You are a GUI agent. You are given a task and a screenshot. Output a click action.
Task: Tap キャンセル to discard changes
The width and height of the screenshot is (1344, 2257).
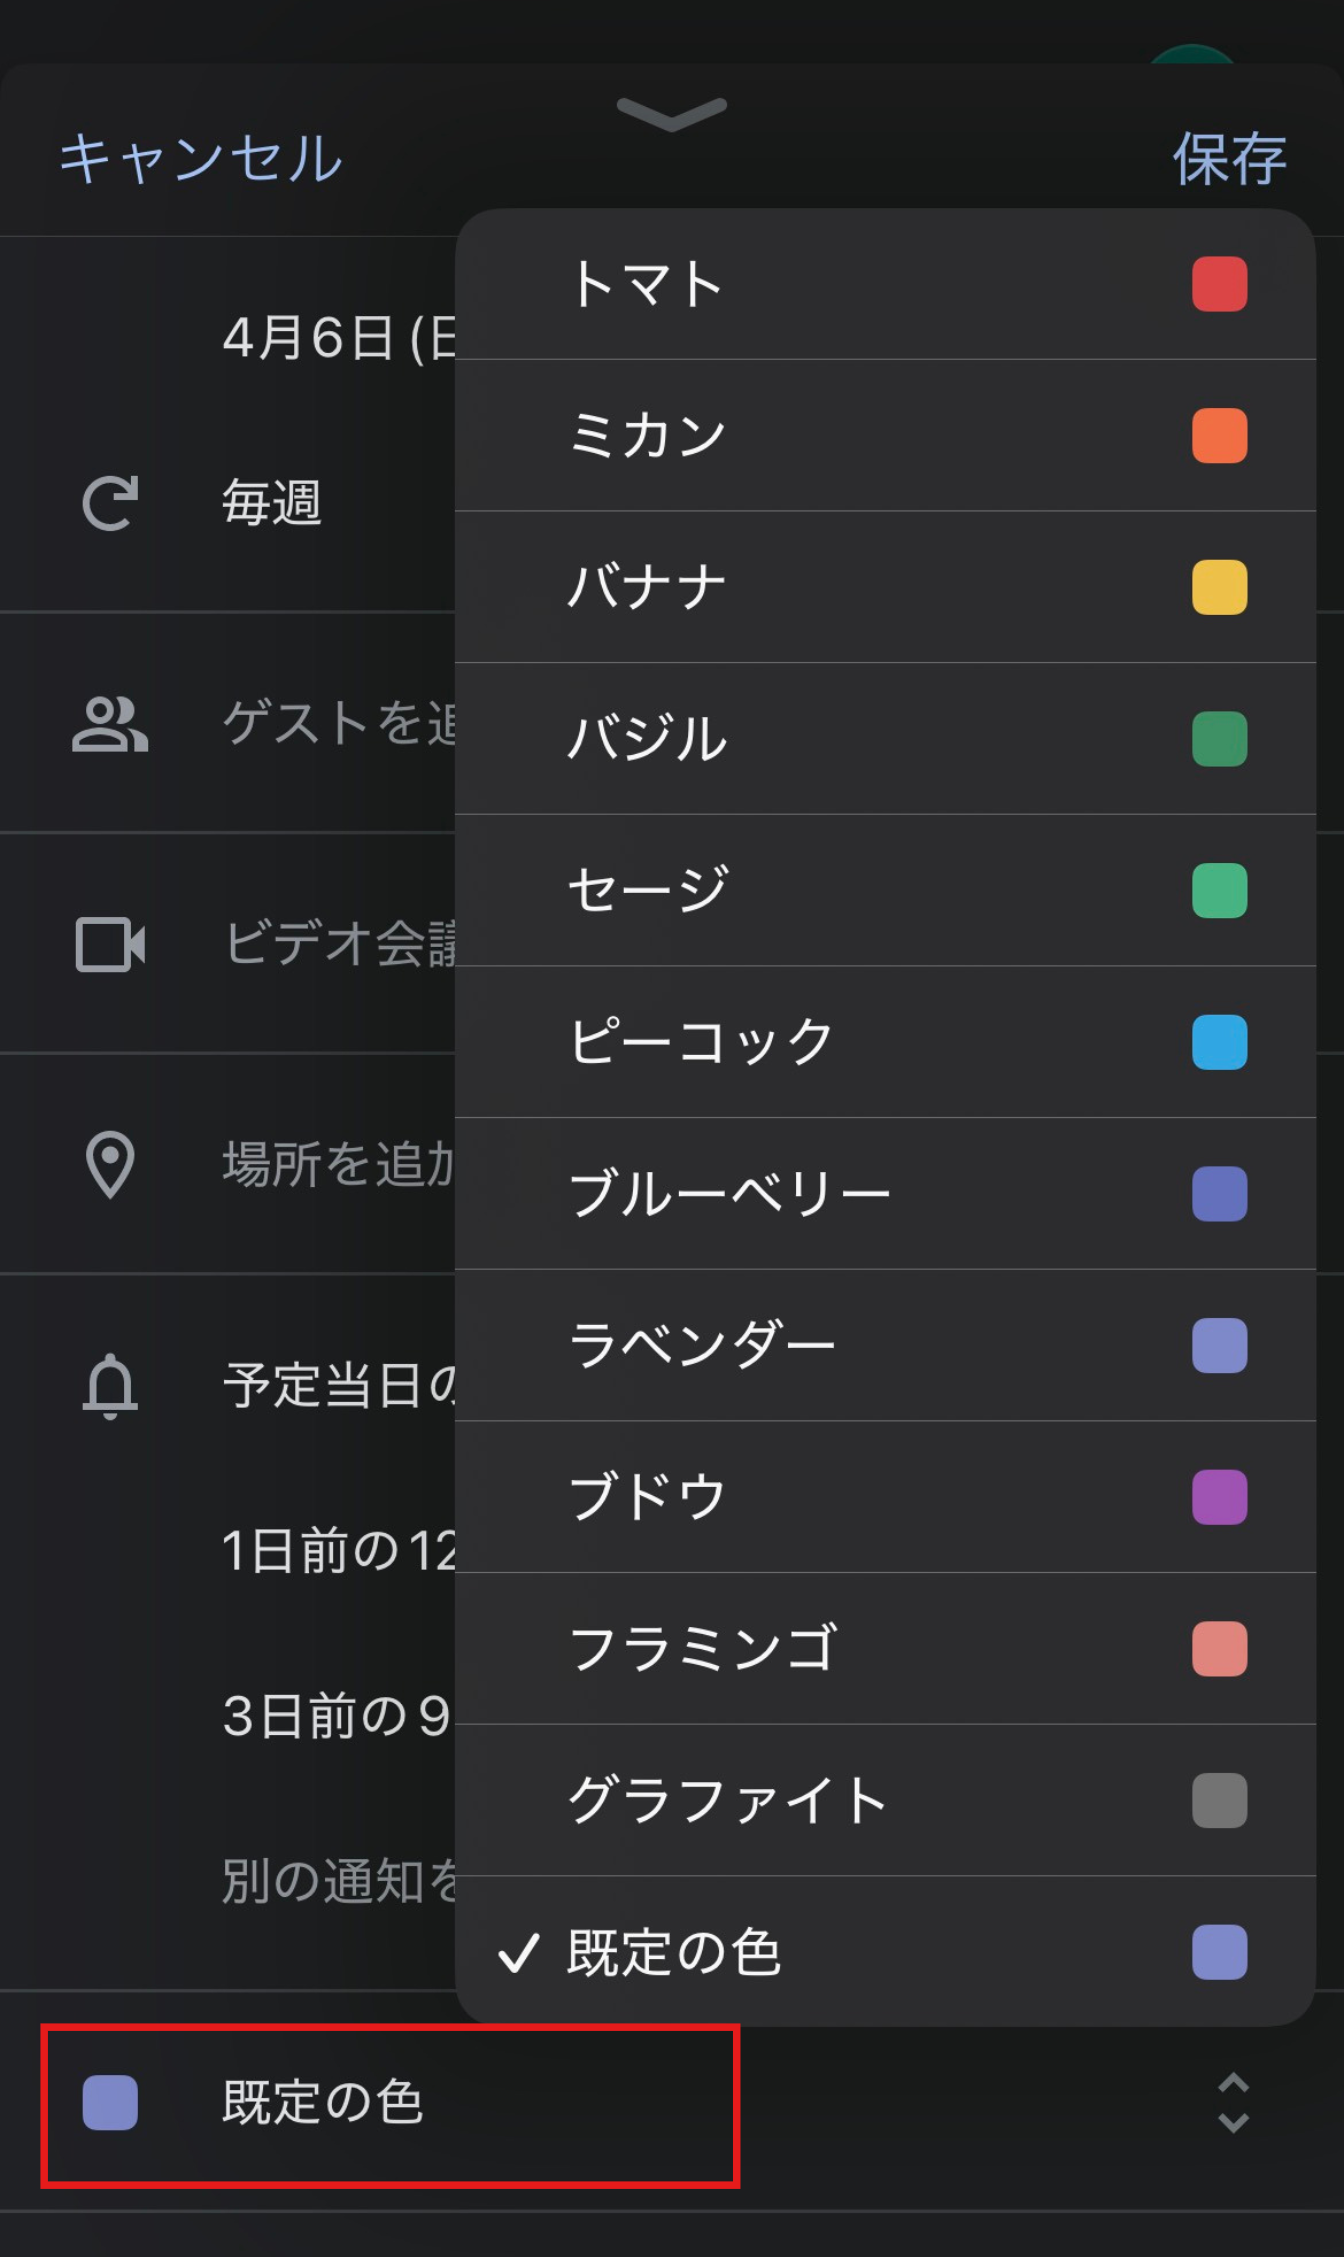[201, 159]
